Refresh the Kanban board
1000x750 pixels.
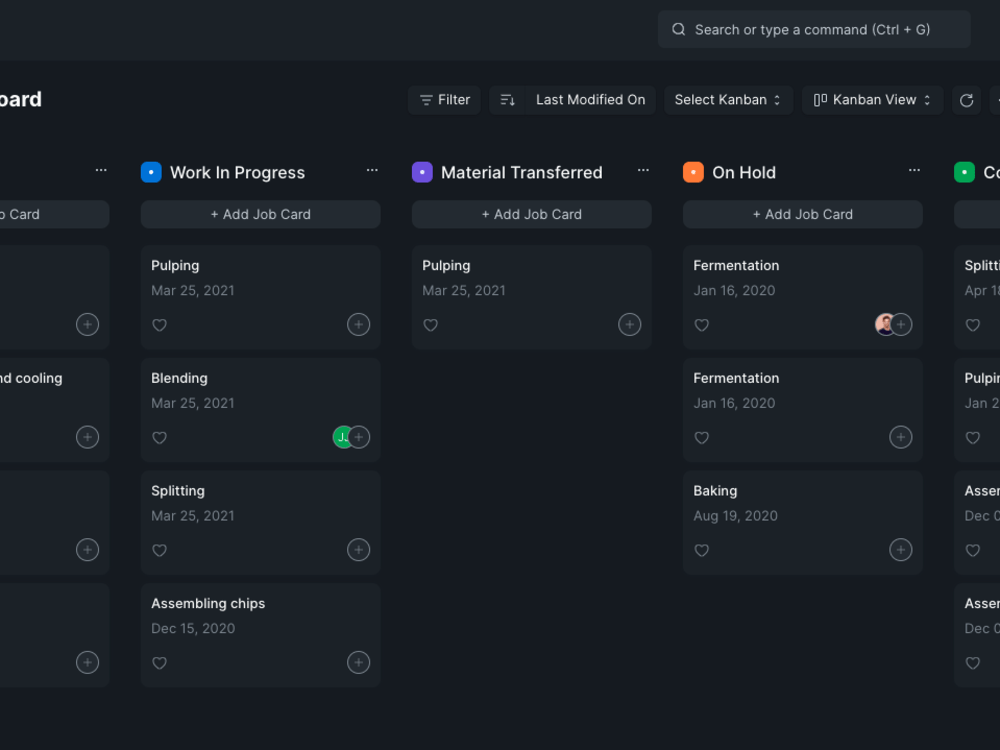pyautogui.click(x=966, y=100)
